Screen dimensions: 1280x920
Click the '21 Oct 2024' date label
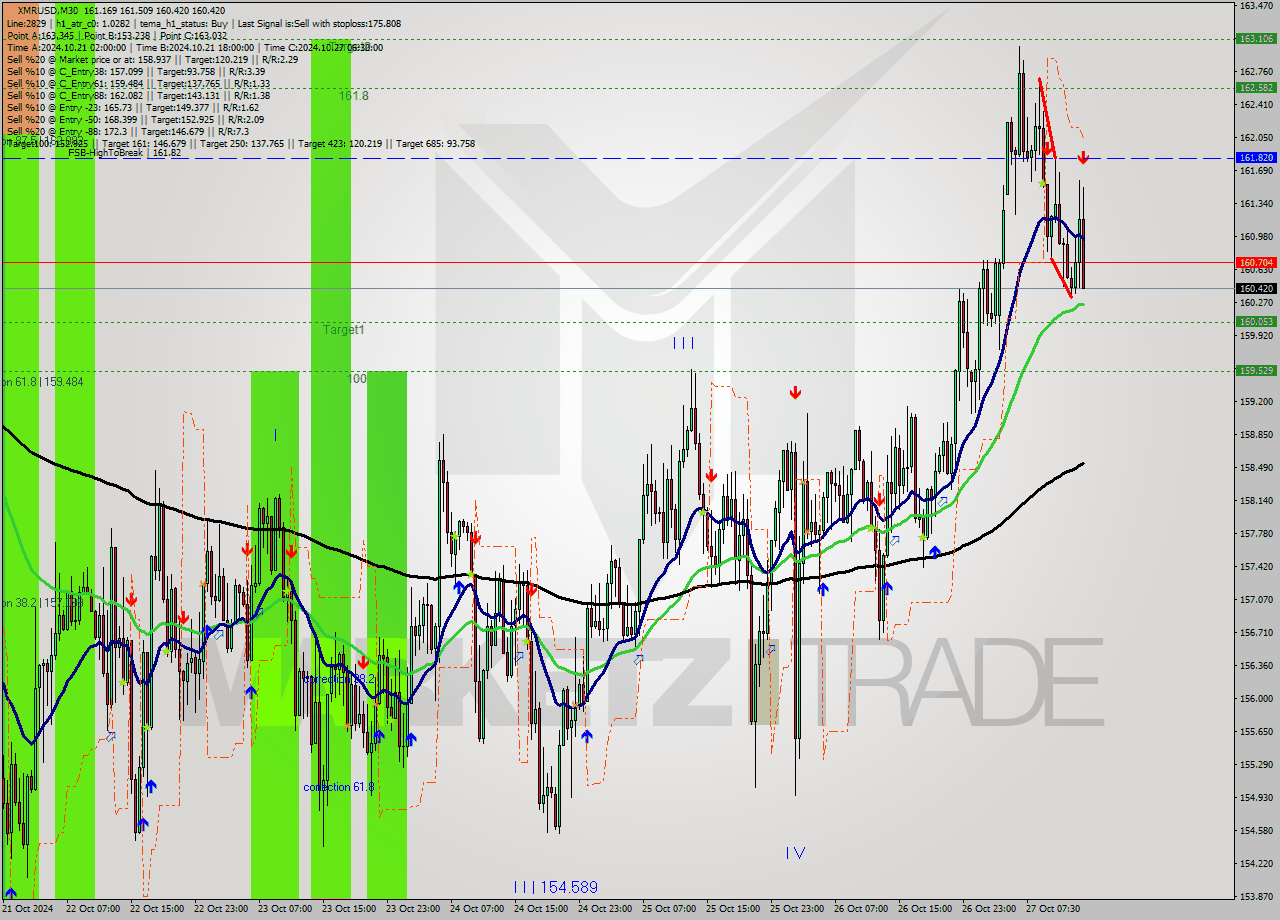tap(27, 910)
